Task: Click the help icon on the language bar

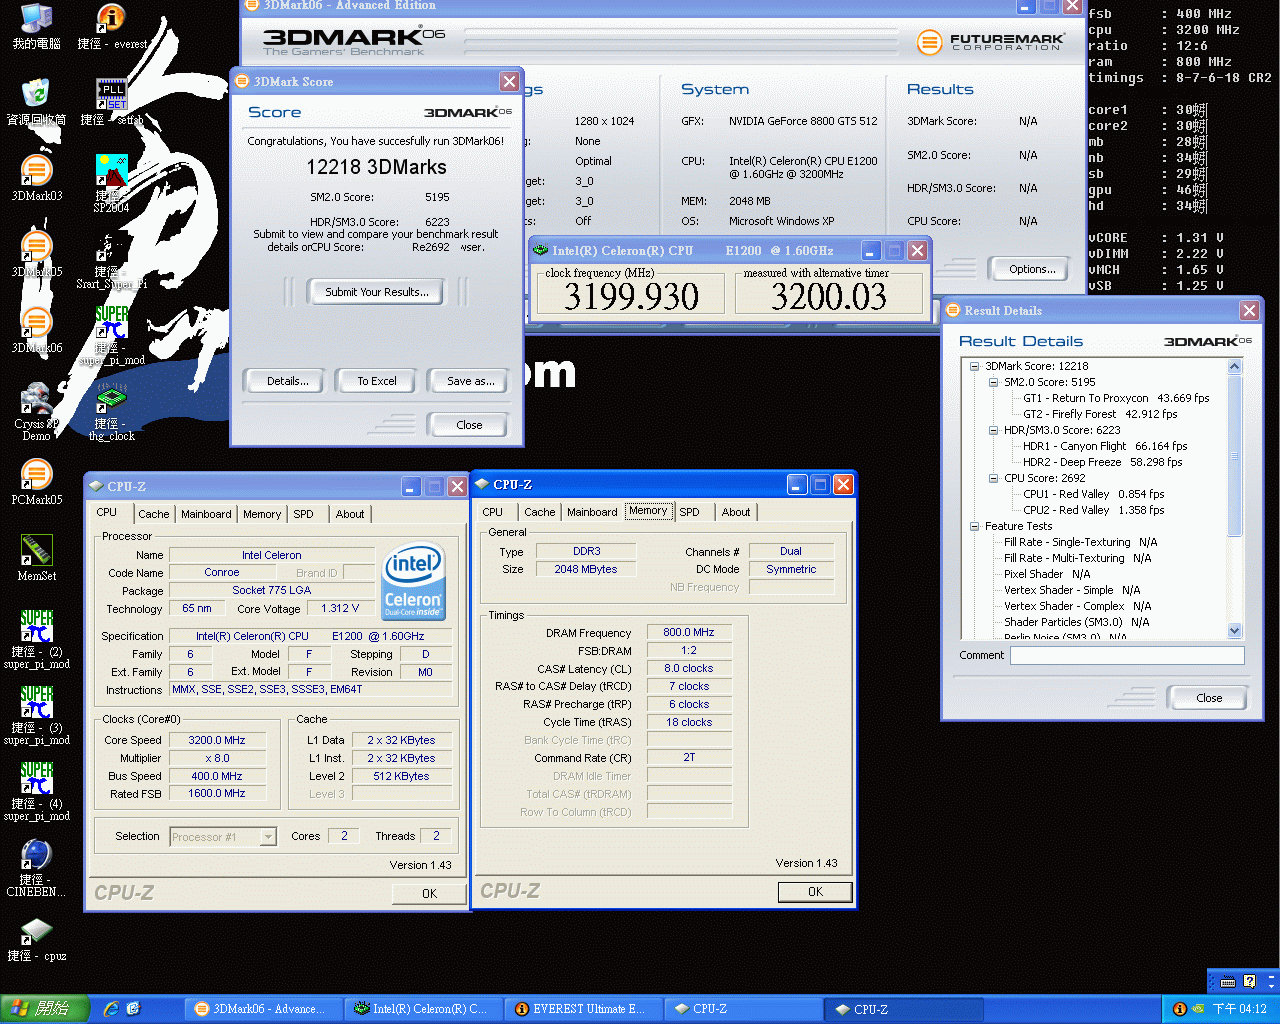Action: 1249,981
